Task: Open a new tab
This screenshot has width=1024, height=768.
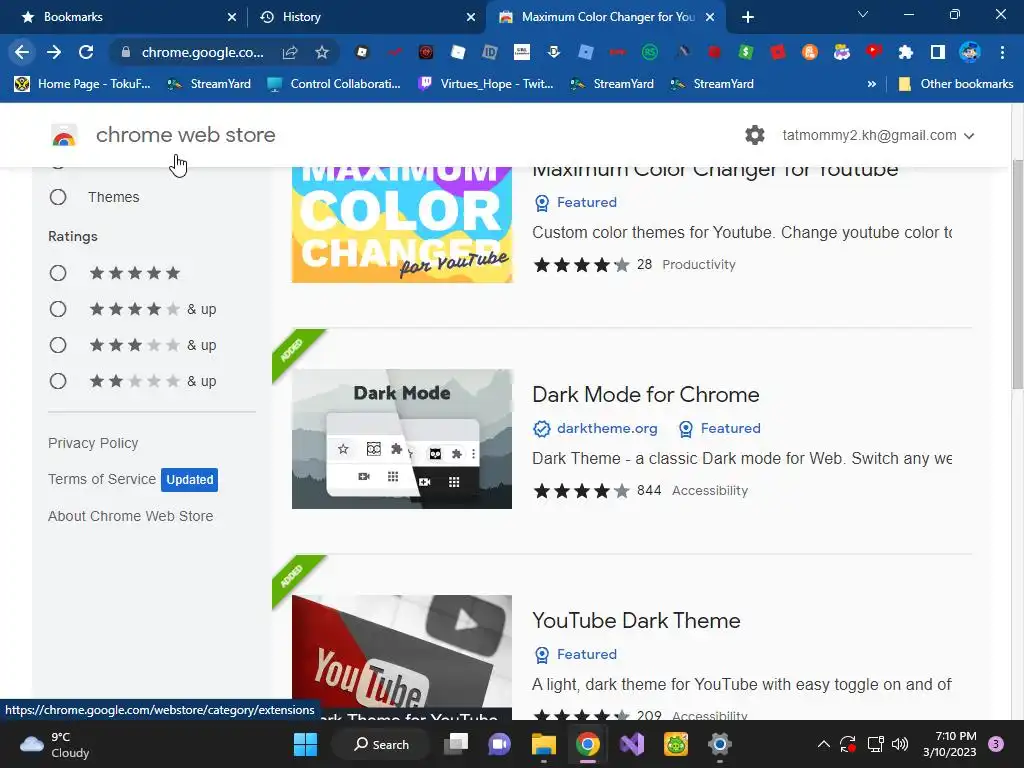Action: [748, 17]
